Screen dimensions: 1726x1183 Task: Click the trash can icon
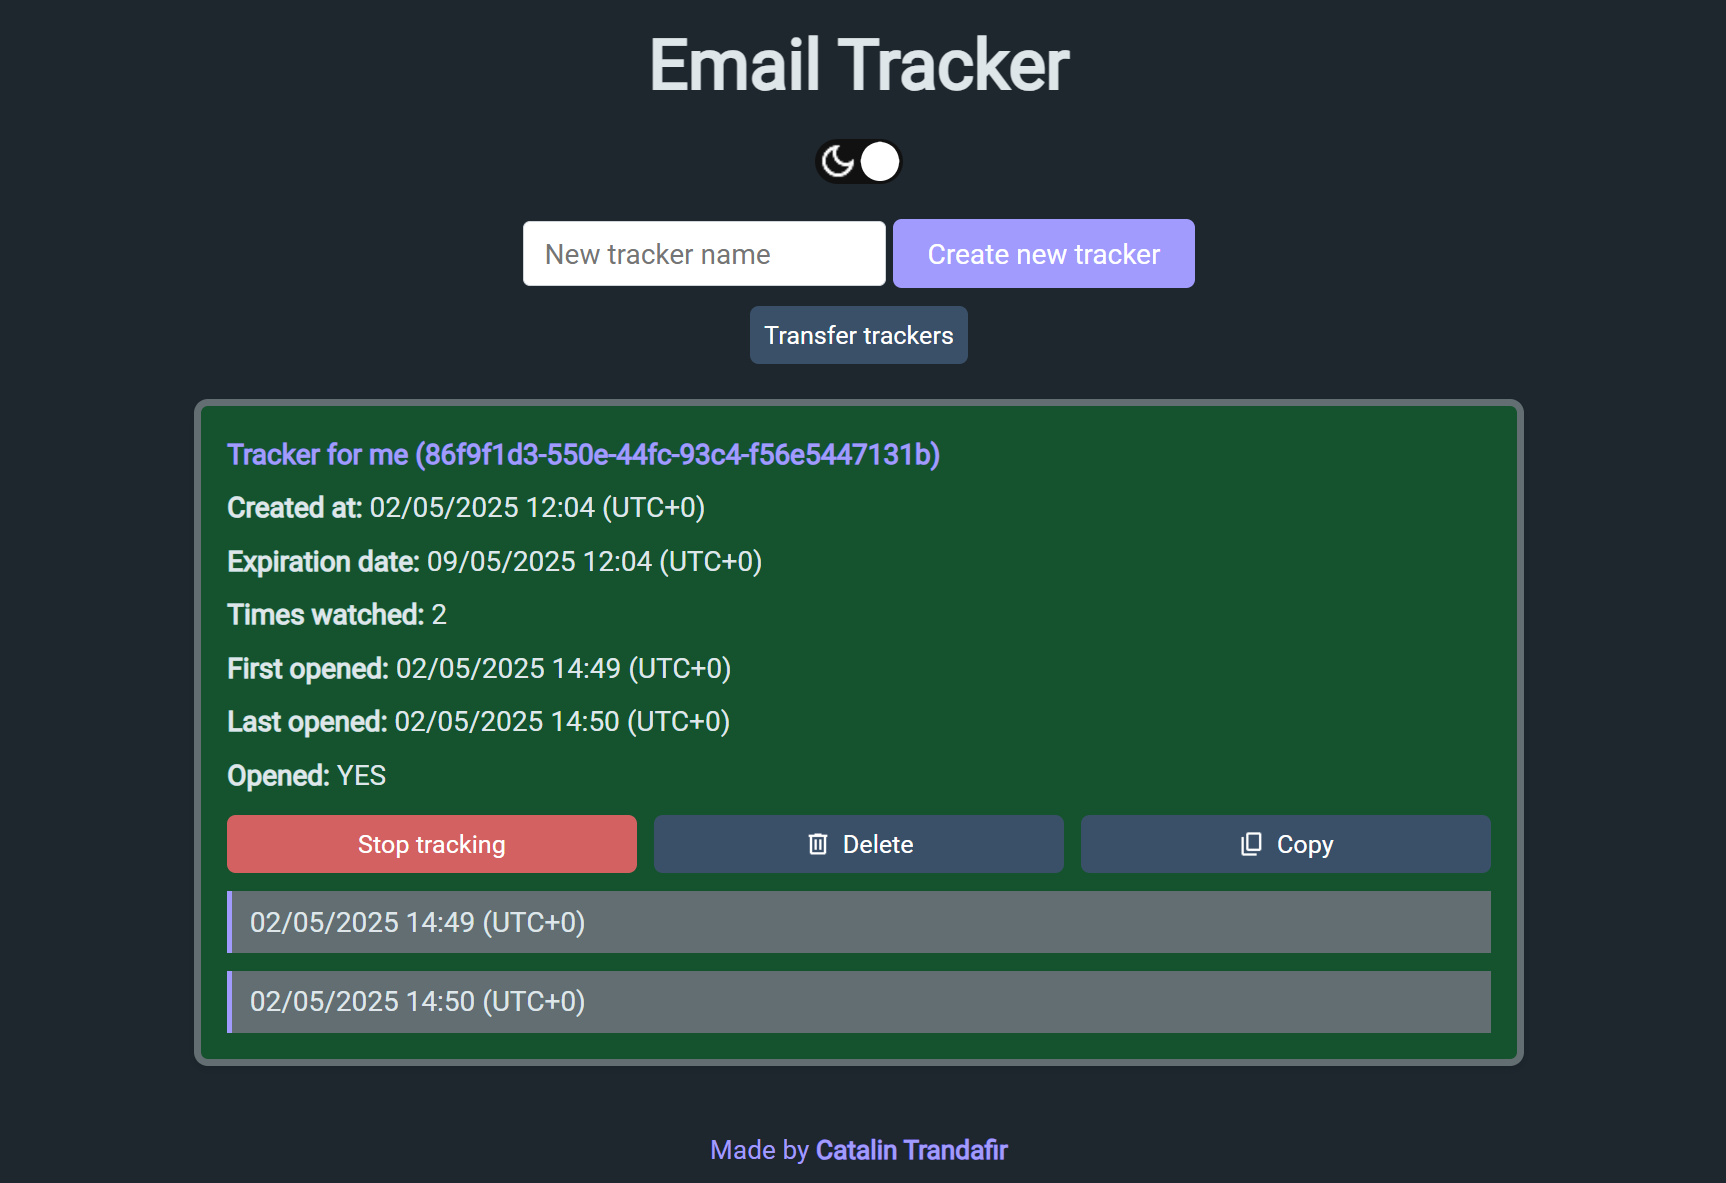click(x=818, y=845)
